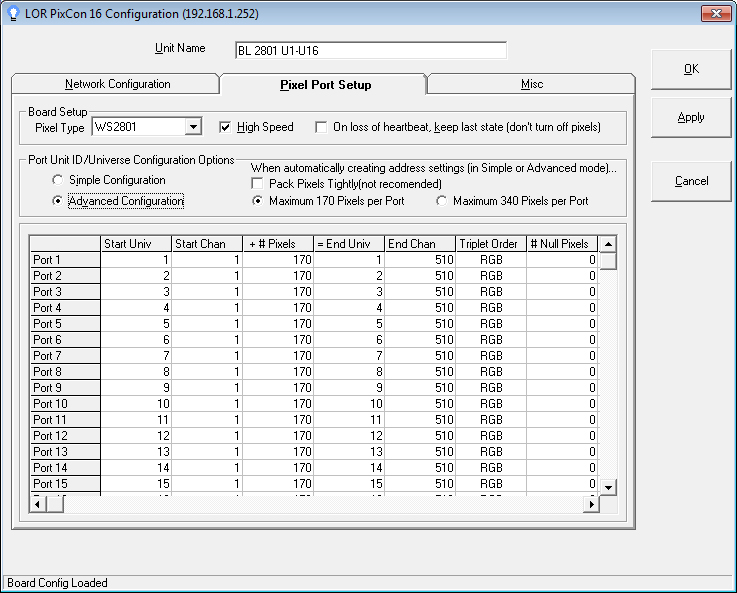The image size is (737, 593).
Task: Select Simple Configuration radio button
Action: [x=58, y=180]
